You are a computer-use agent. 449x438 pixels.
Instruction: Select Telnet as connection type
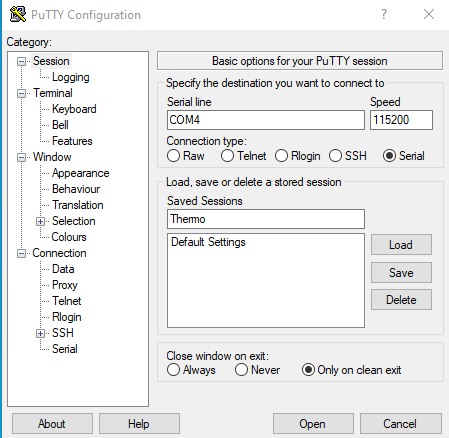pos(227,156)
